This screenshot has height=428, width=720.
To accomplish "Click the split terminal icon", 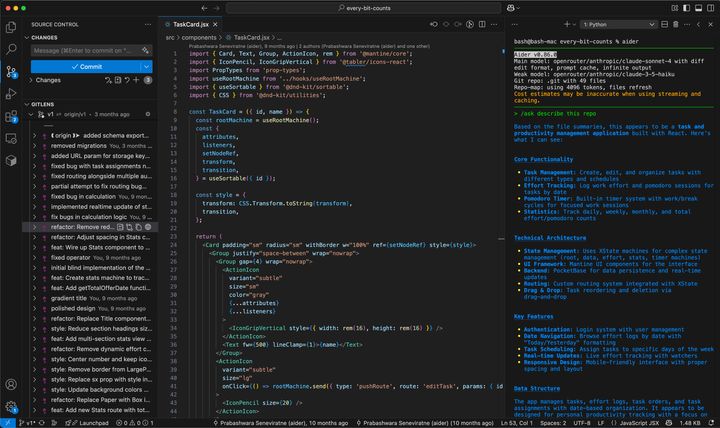I will (664, 24).
